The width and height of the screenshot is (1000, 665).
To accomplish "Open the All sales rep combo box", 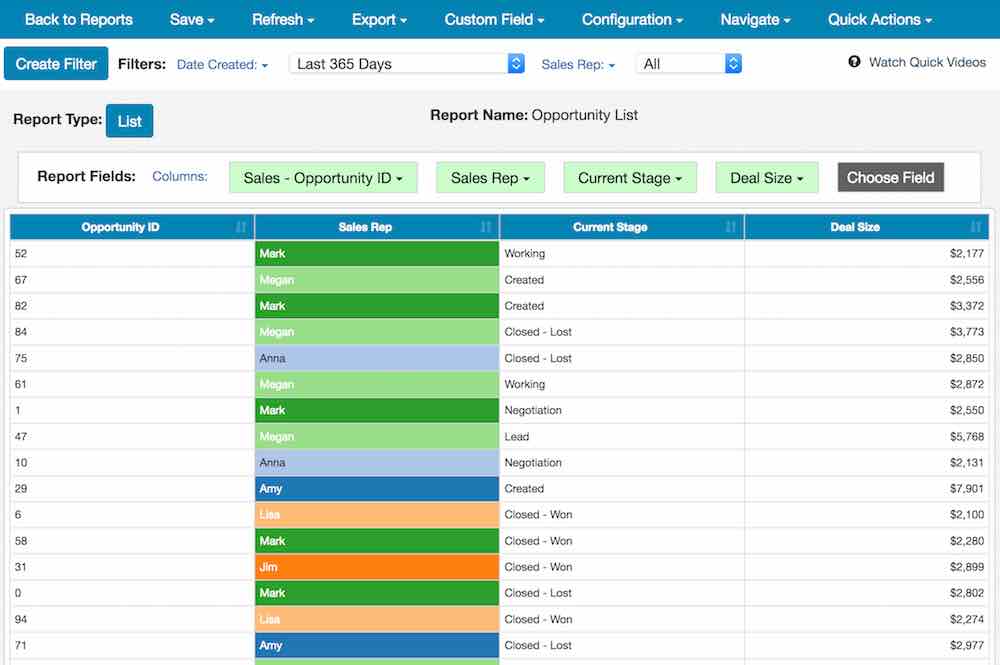I will (x=688, y=62).
